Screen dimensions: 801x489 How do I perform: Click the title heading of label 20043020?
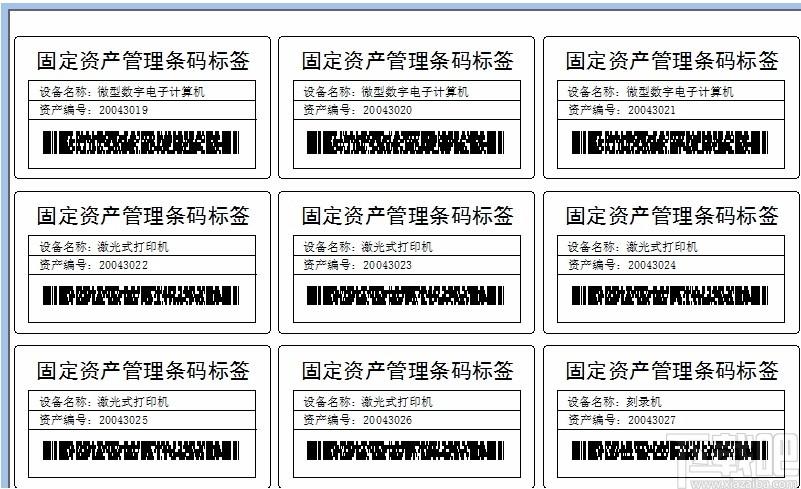(407, 61)
